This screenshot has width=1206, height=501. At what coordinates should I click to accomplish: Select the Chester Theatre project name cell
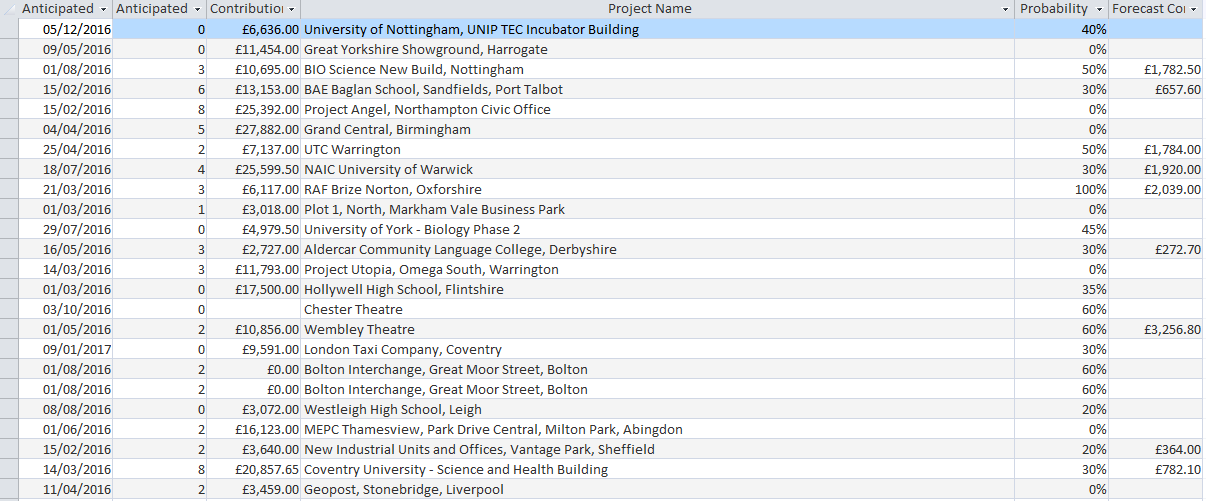(658, 309)
